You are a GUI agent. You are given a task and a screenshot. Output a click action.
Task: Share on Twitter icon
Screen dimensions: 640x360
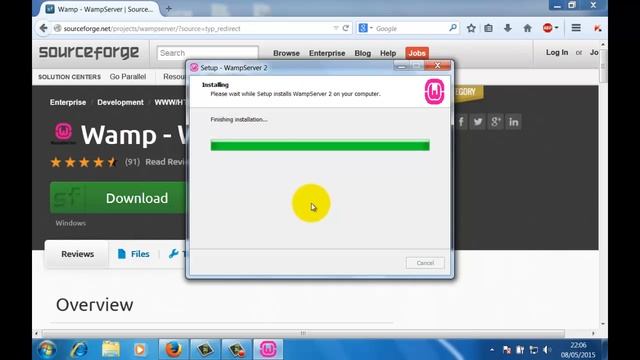pos(478,122)
